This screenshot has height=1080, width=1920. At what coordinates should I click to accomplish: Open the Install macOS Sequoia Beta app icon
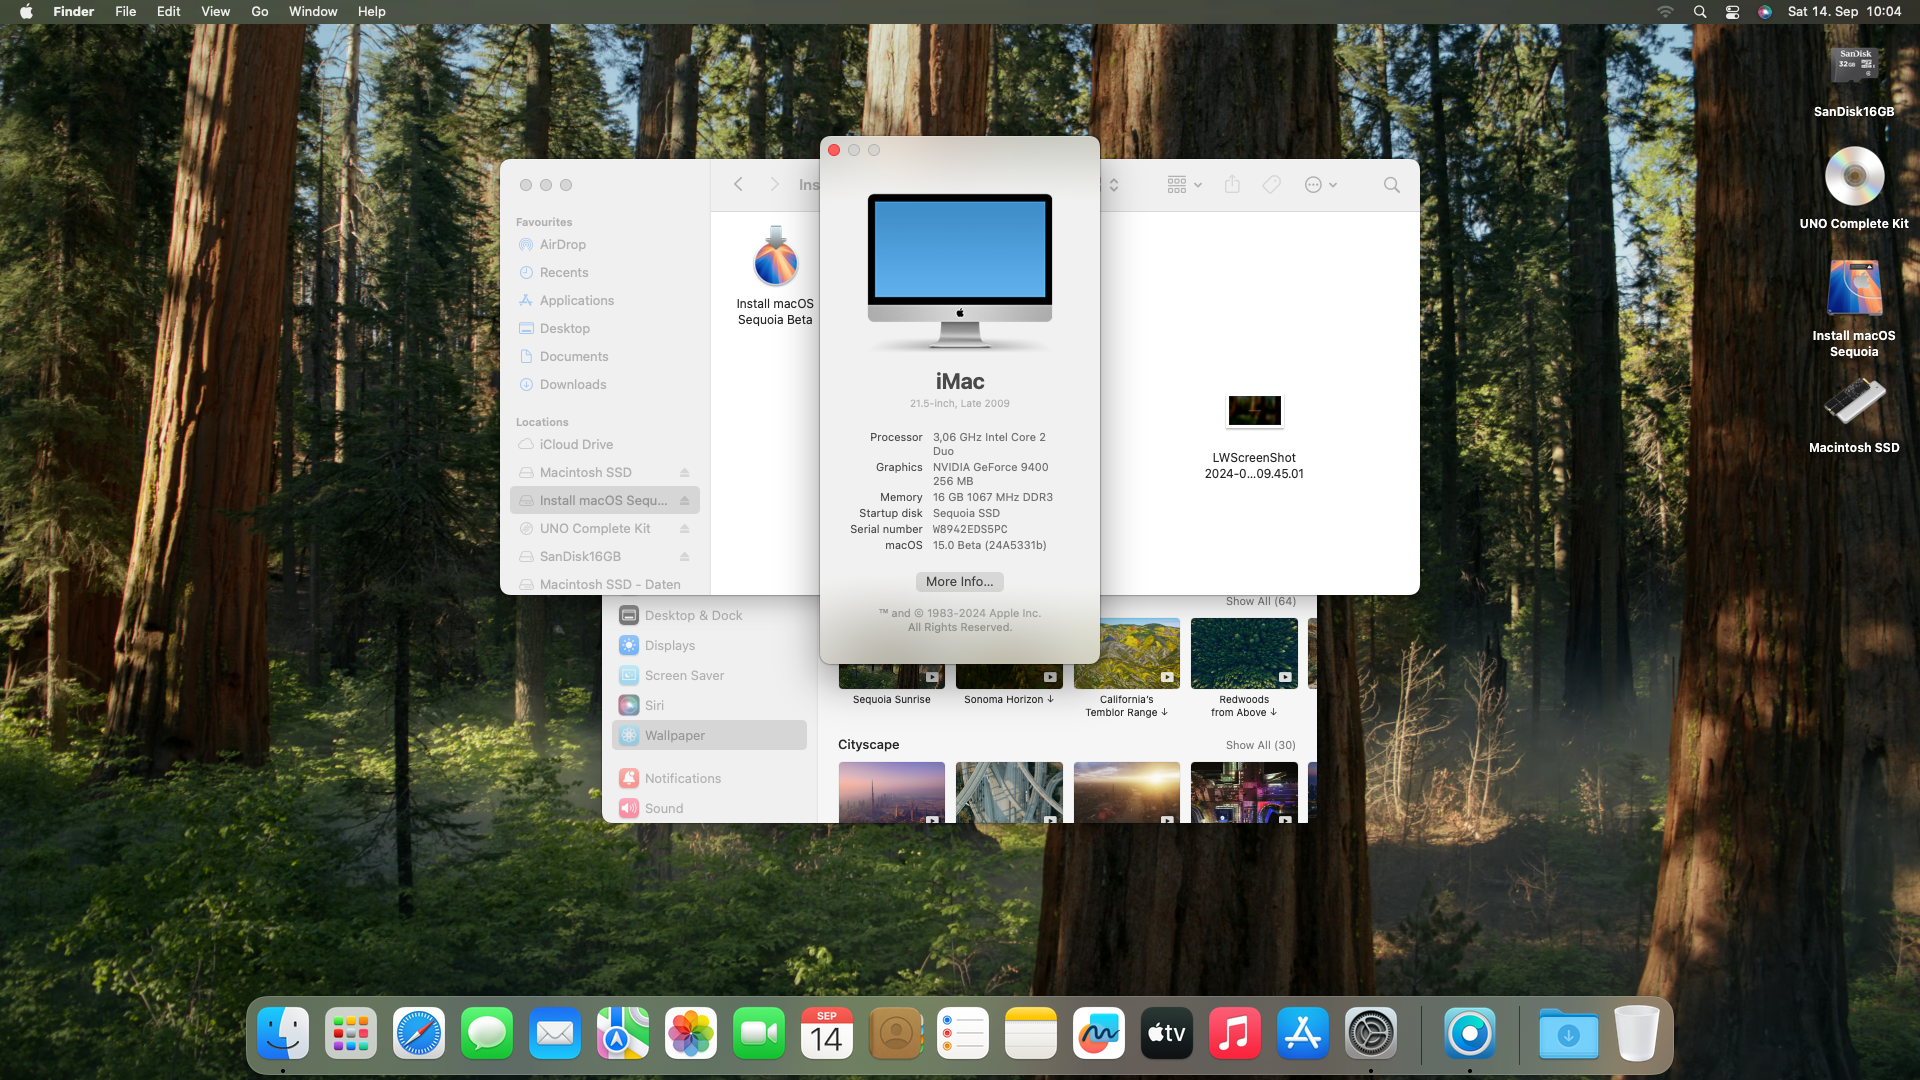775,257
